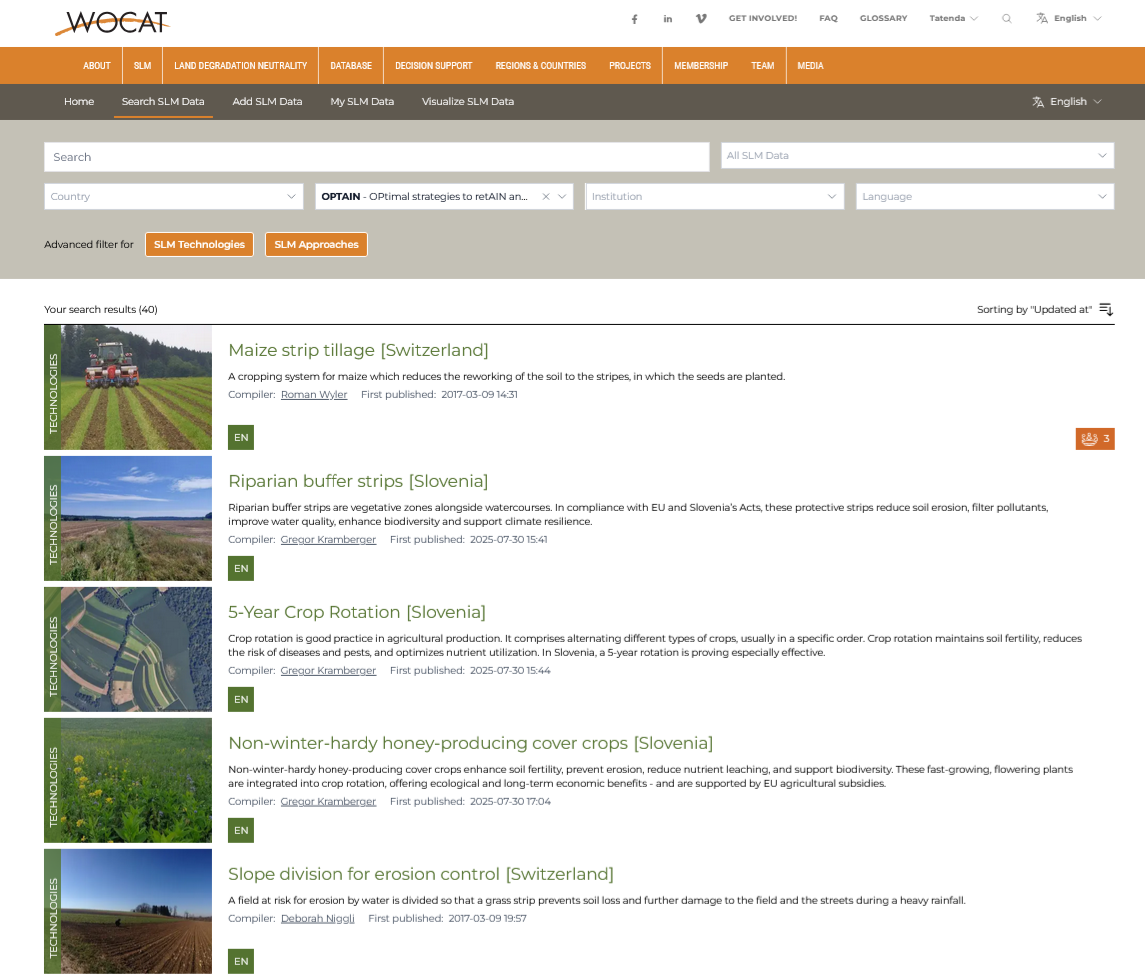Screen dimensions: 1145x978
Task: Click the WOCAT logo
Action: [112, 23]
